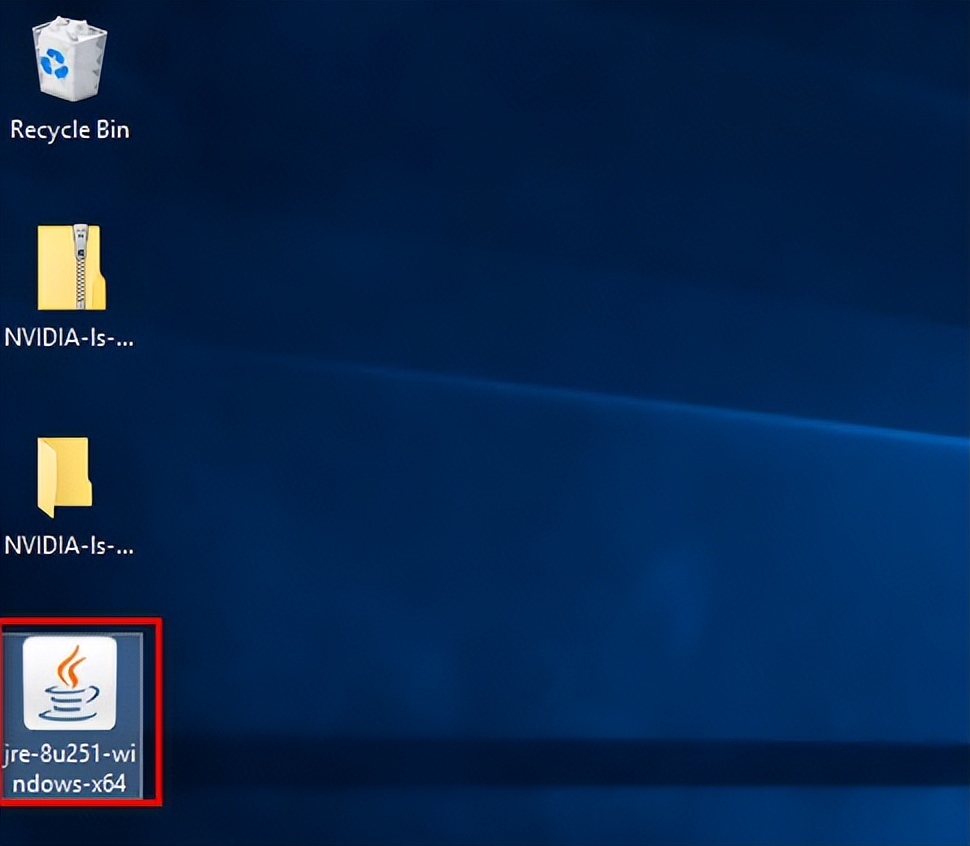Select the Java jre-8u251 installer icon
This screenshot has height=846, width=970.
pos(70,683)
